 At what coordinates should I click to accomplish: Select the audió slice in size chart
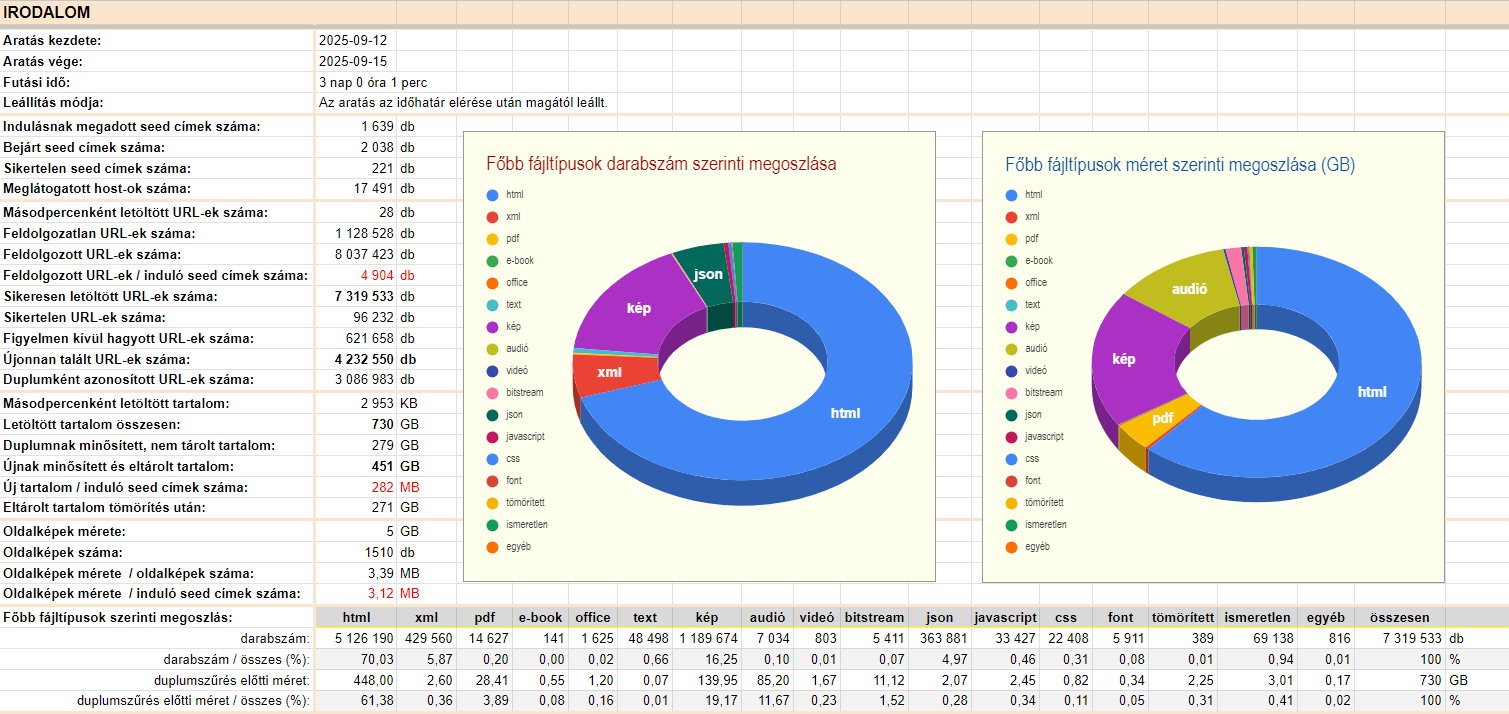coord(1188,289)
